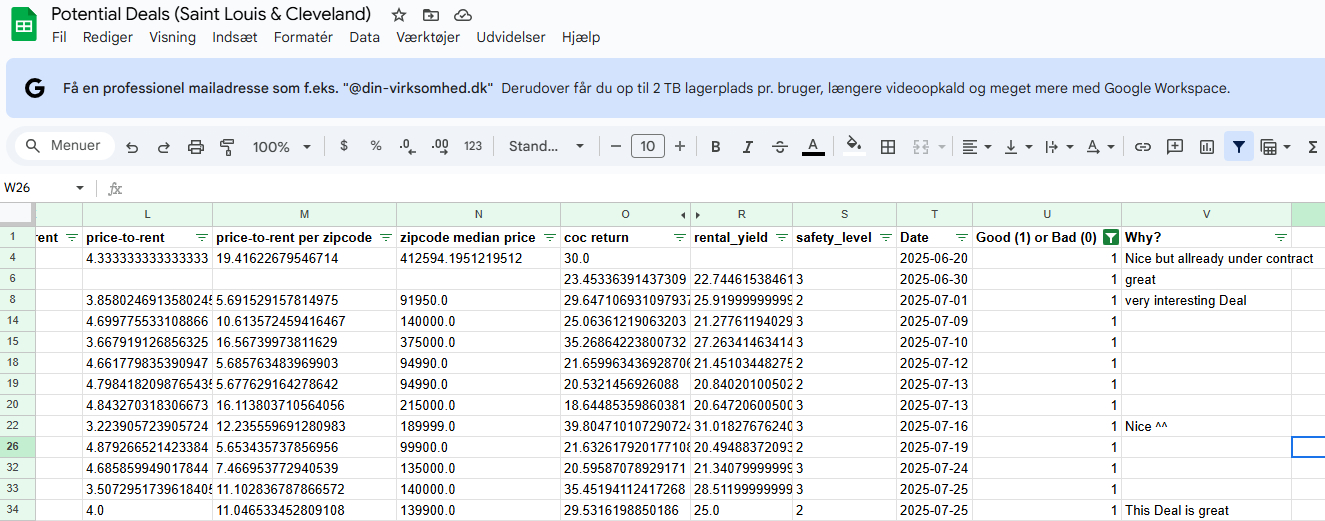View cloud document status icon
The image size is (1325, 521).
point(463,15)
